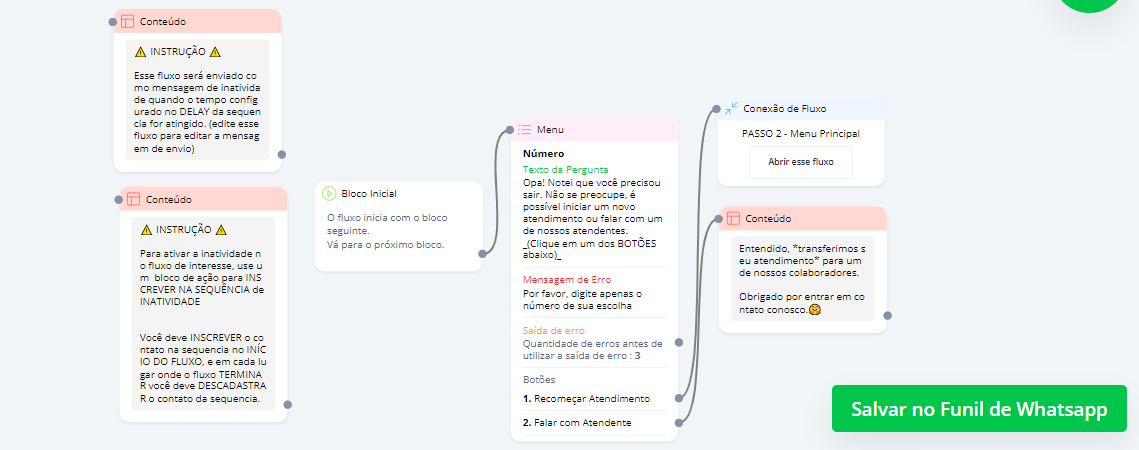The width and height of the screenshot is (1139, 450).
Task: Click the Falar com Atendente output connector
Action: (x=679, y=423)
